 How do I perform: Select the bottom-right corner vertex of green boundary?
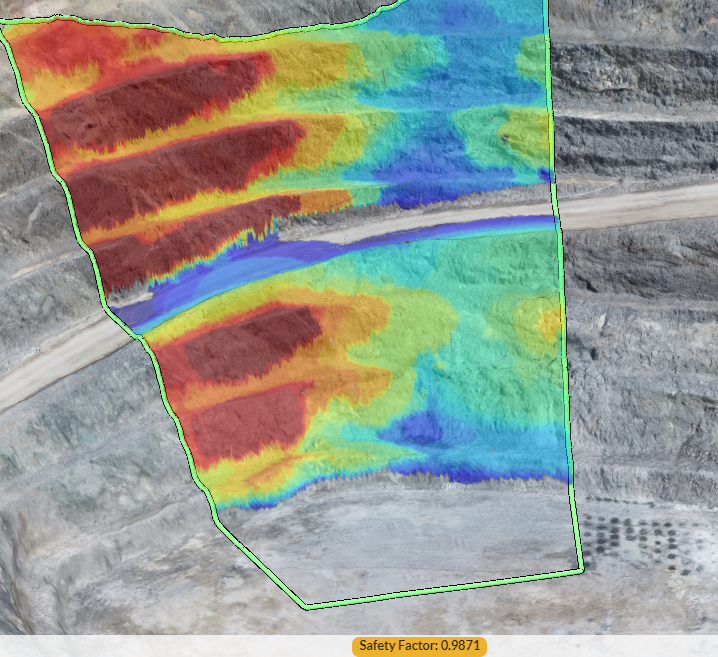(581, 571)
